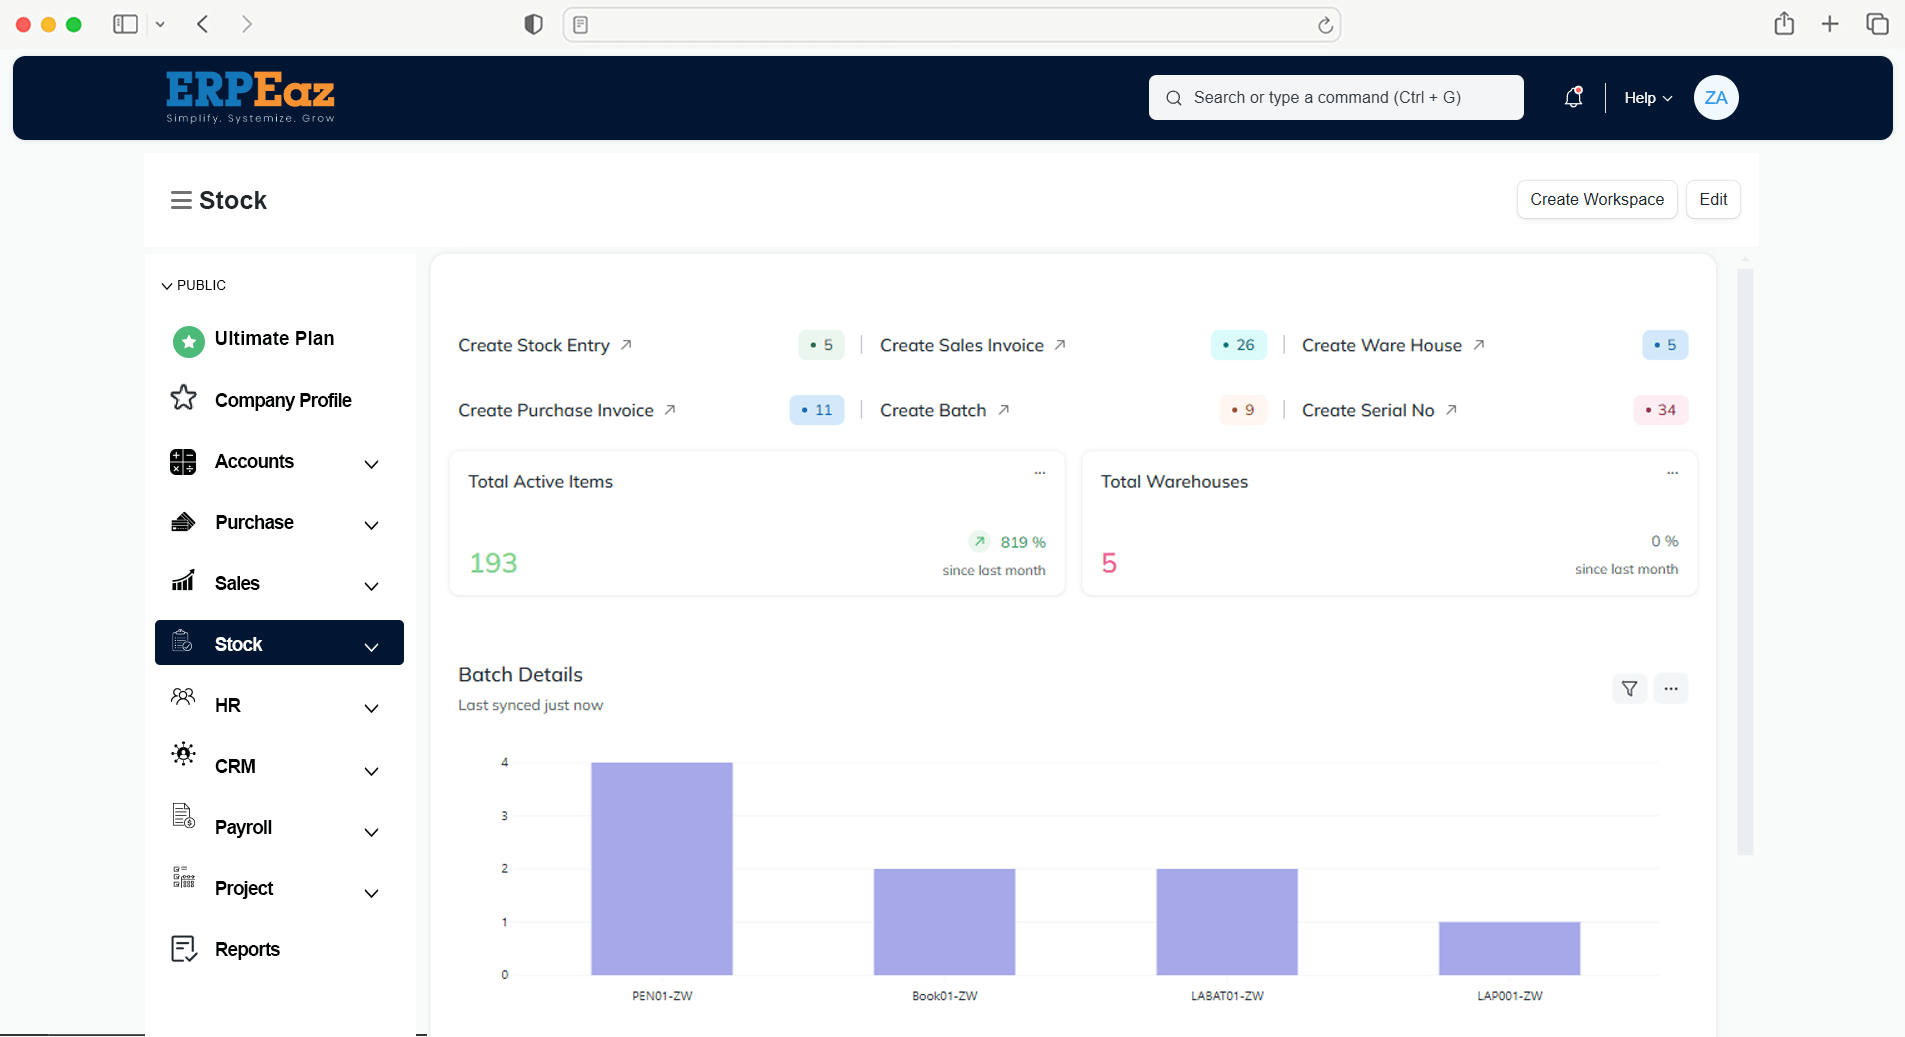Click the Create Workspace button
This screenshot has height=1037, width=1905.
(1596, 199)
